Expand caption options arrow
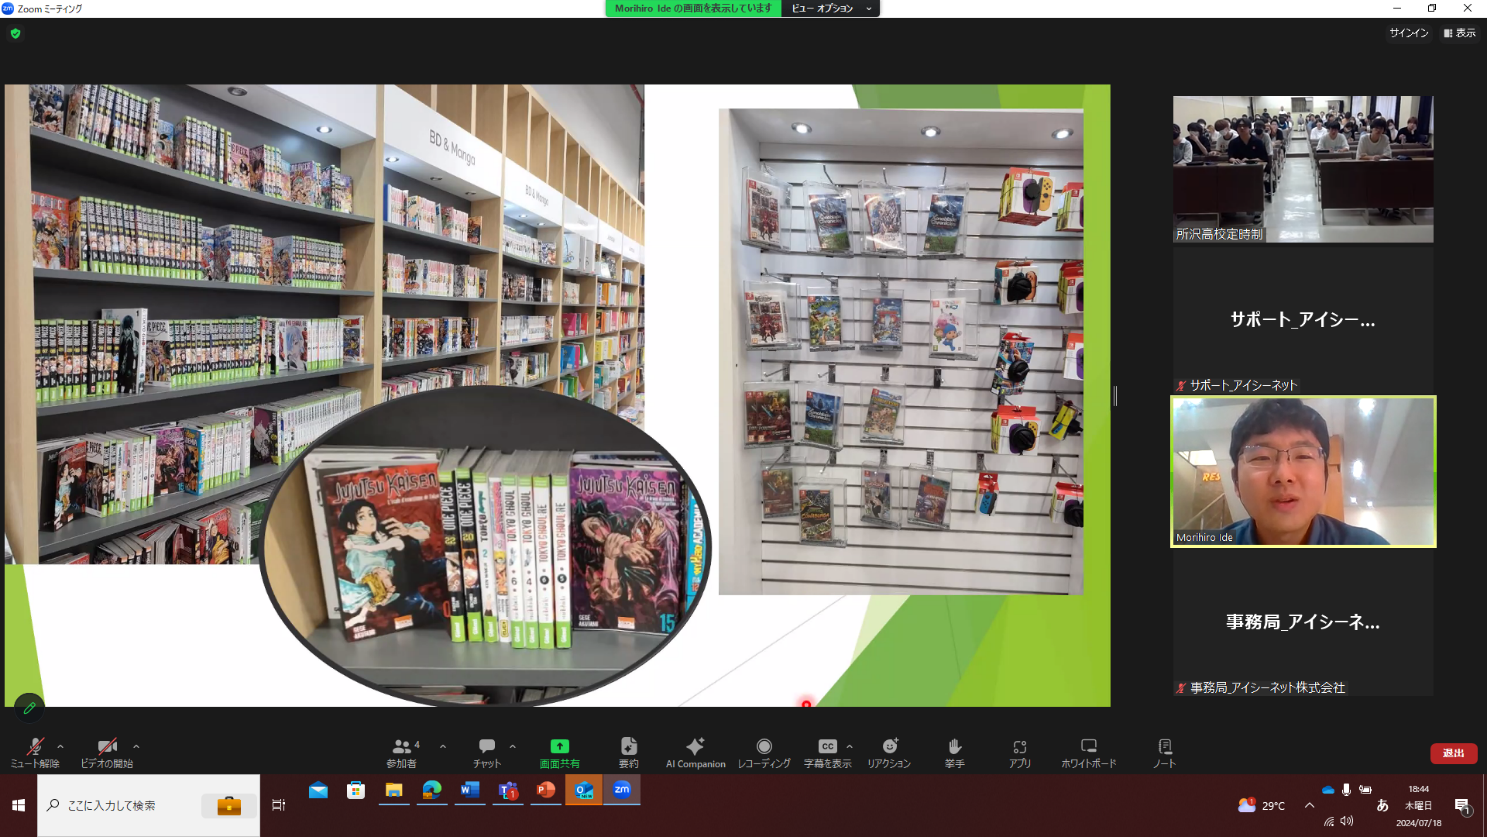This screenshot has width=1487, height=837. click(x=850, y=746)
